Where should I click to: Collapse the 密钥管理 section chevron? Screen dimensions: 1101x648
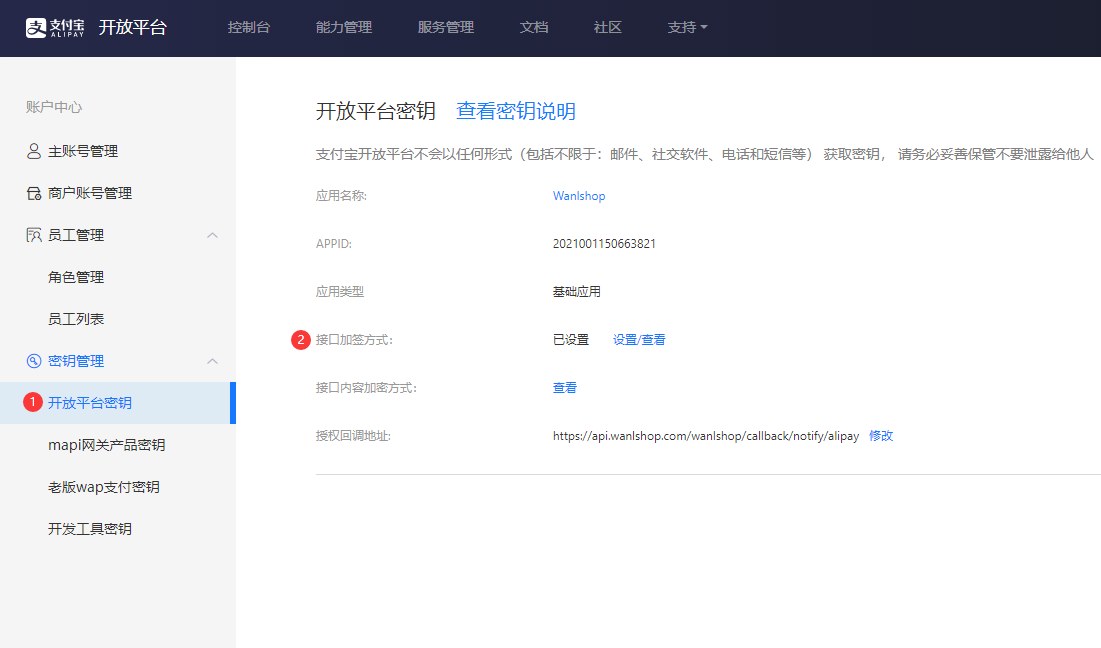[x=212, y=361]
